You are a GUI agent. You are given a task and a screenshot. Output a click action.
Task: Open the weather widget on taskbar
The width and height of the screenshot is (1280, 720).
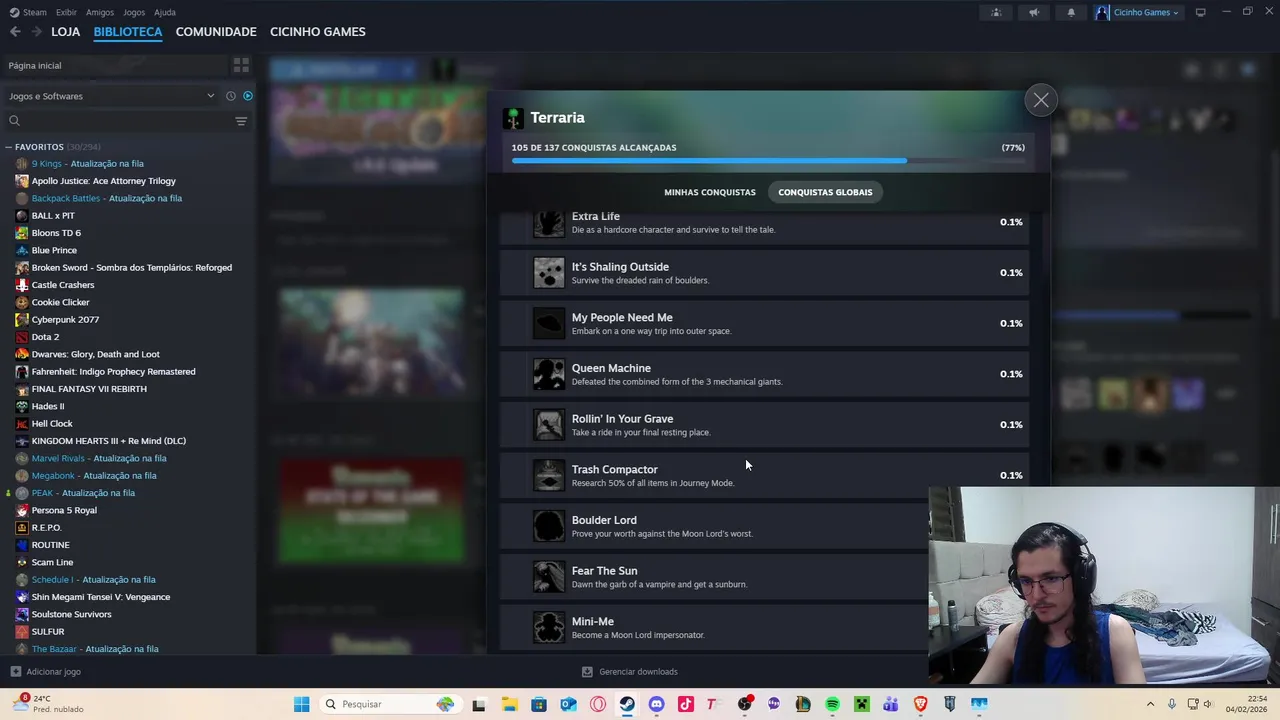tap(48, 704)
